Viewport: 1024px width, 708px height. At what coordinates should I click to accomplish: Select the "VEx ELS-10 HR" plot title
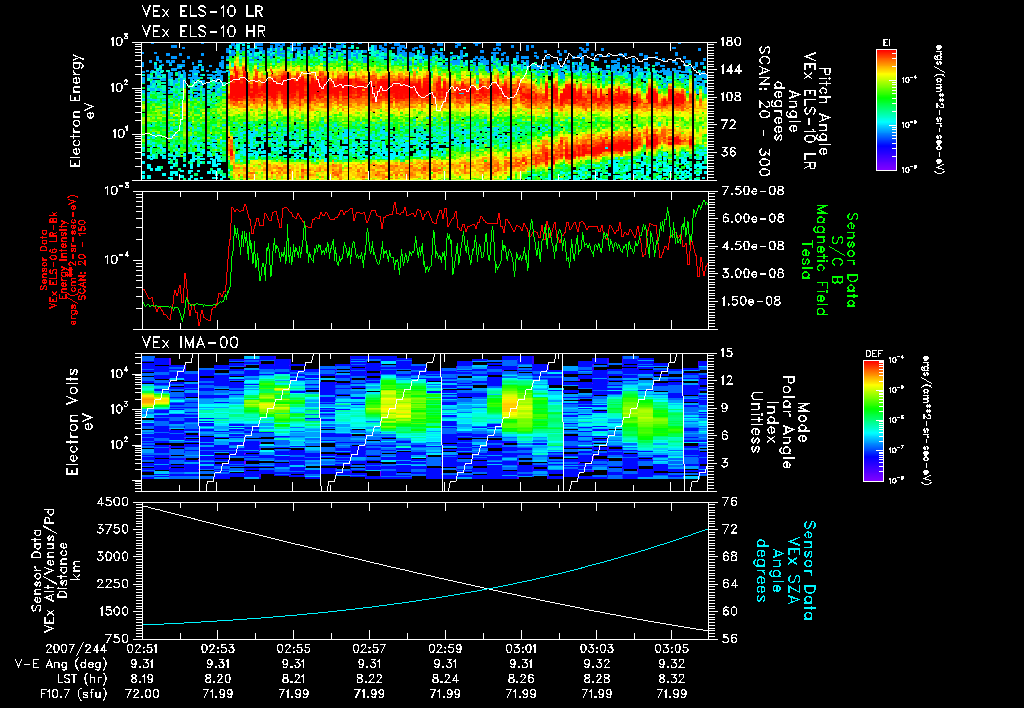coord(203,31)
